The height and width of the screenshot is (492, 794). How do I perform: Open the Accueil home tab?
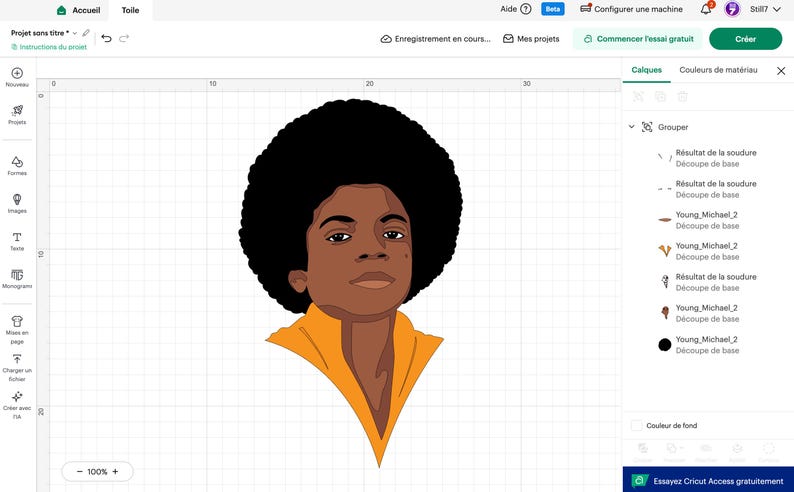pos(78,10)
